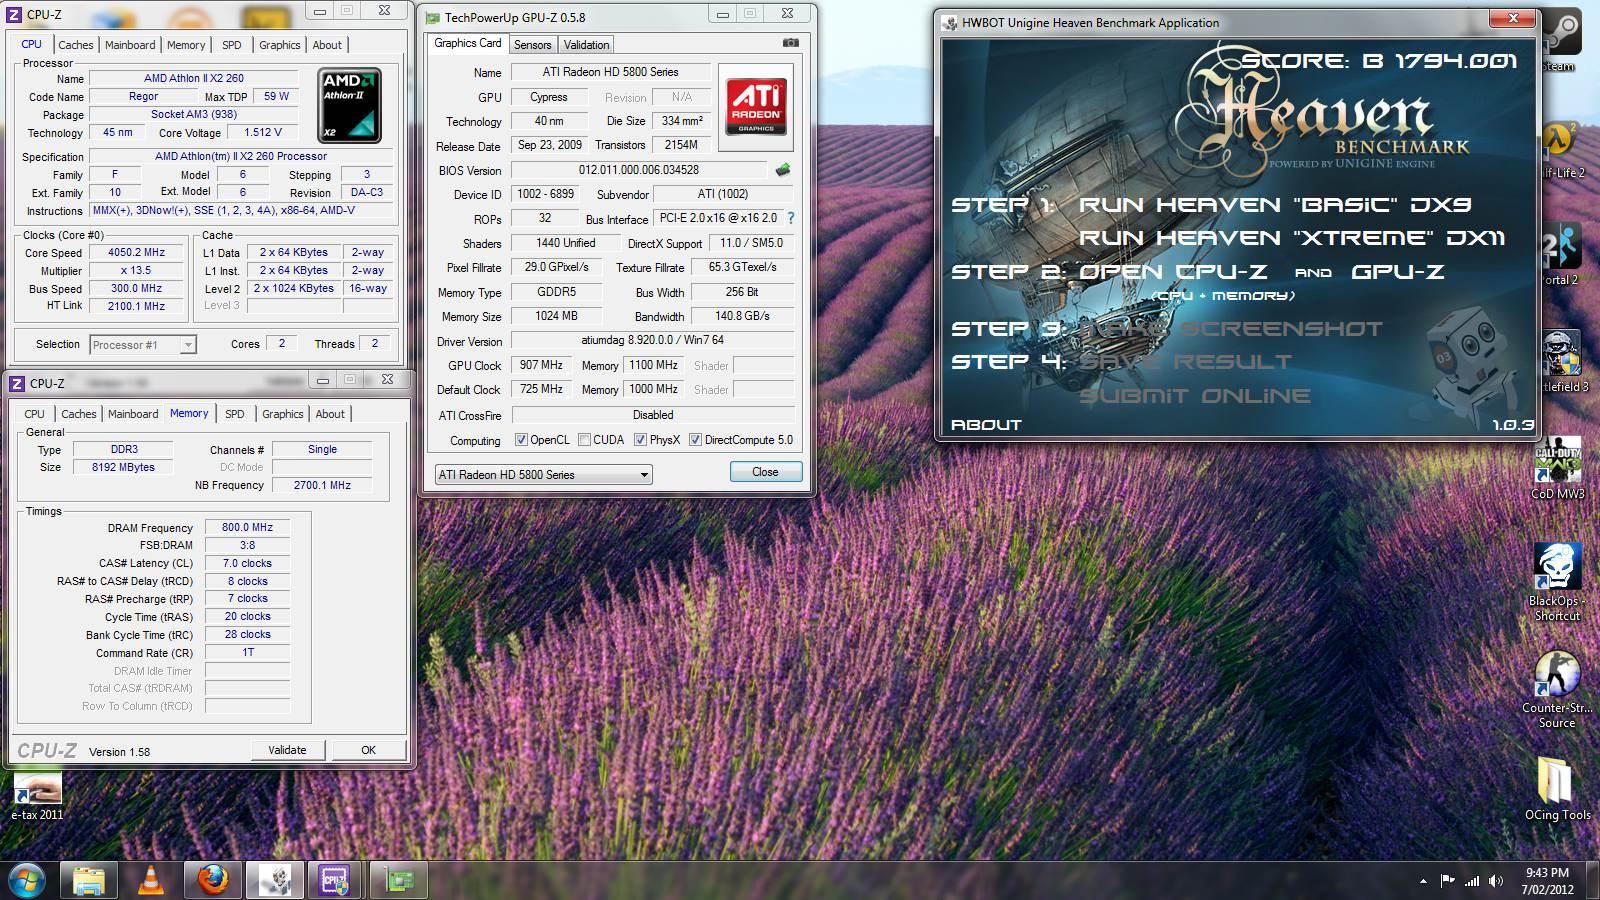Open the ATI Radeon HD 5800 Series dropdown
The height and width of the screenshot is (900, 1600).
pyautogui.click(x=544, y=474)
